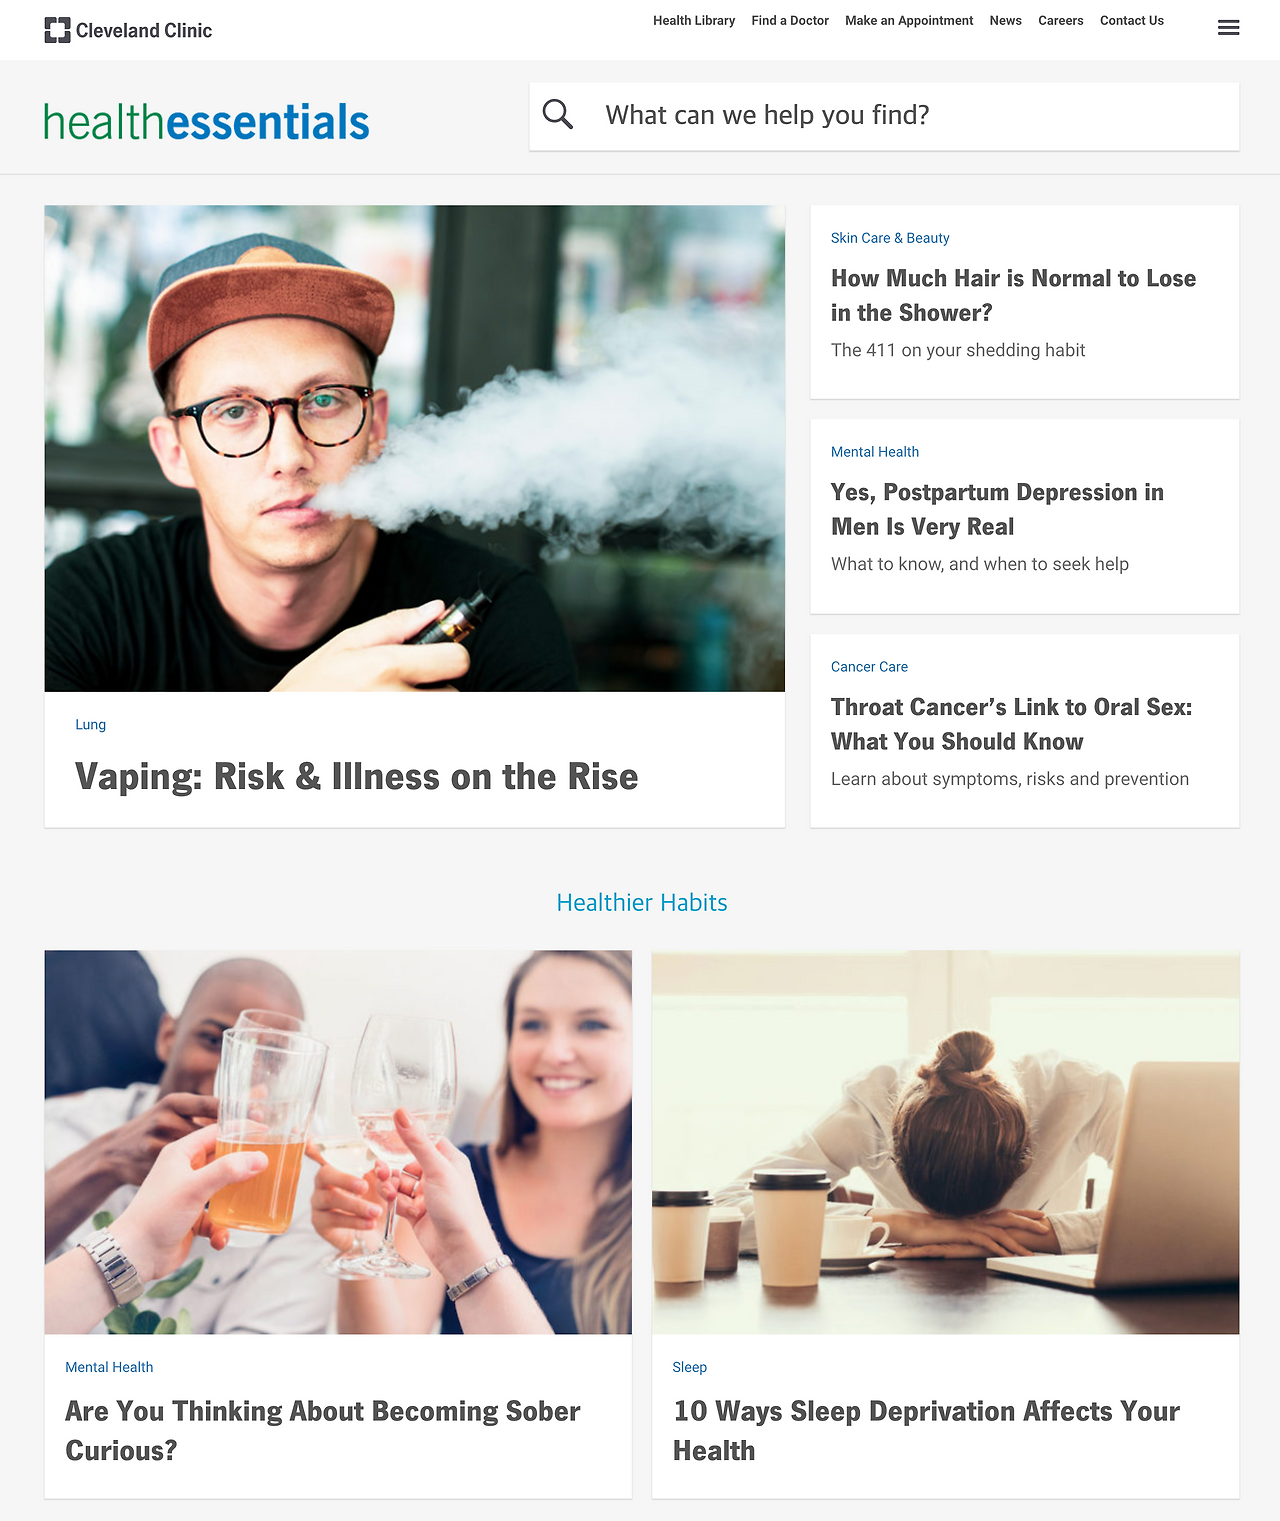Open the toasting drinks article image
Image resolution: width=1280 pixels, height=1521 pixels.
[338, 1142]
